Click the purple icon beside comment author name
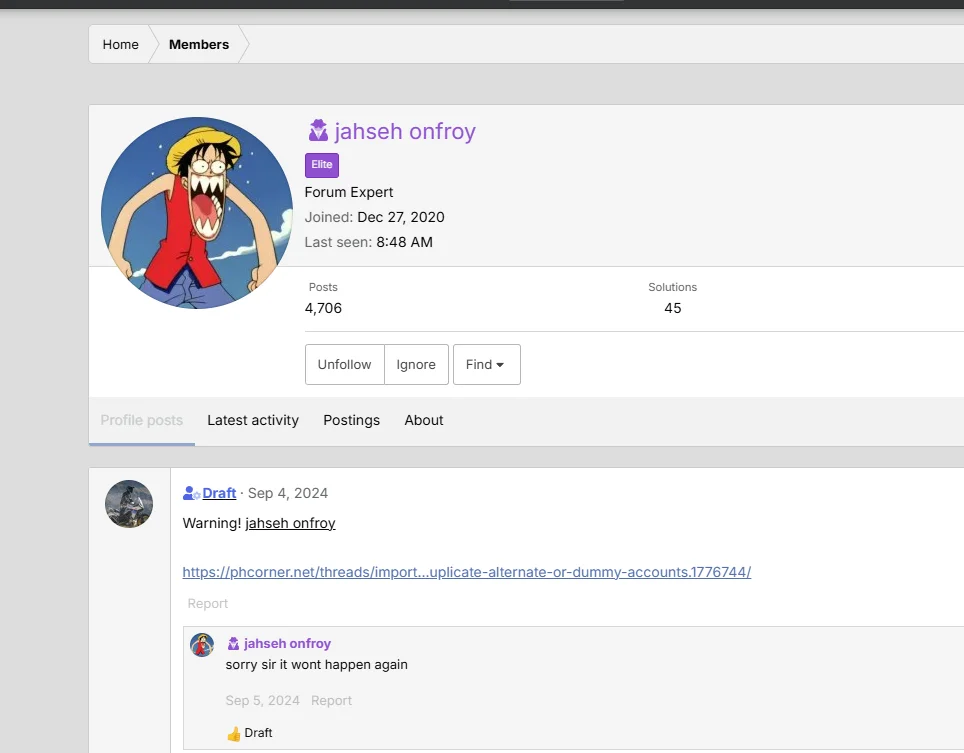This screenshot has height=753, width=964. [234, 644]
